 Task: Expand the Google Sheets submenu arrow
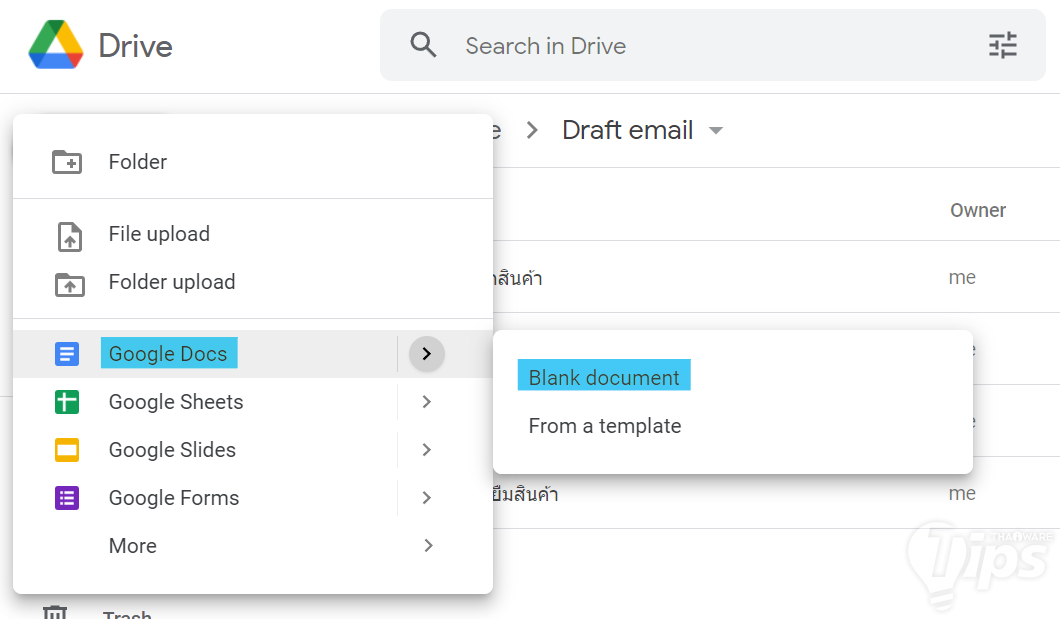click(x=427, y=402)
